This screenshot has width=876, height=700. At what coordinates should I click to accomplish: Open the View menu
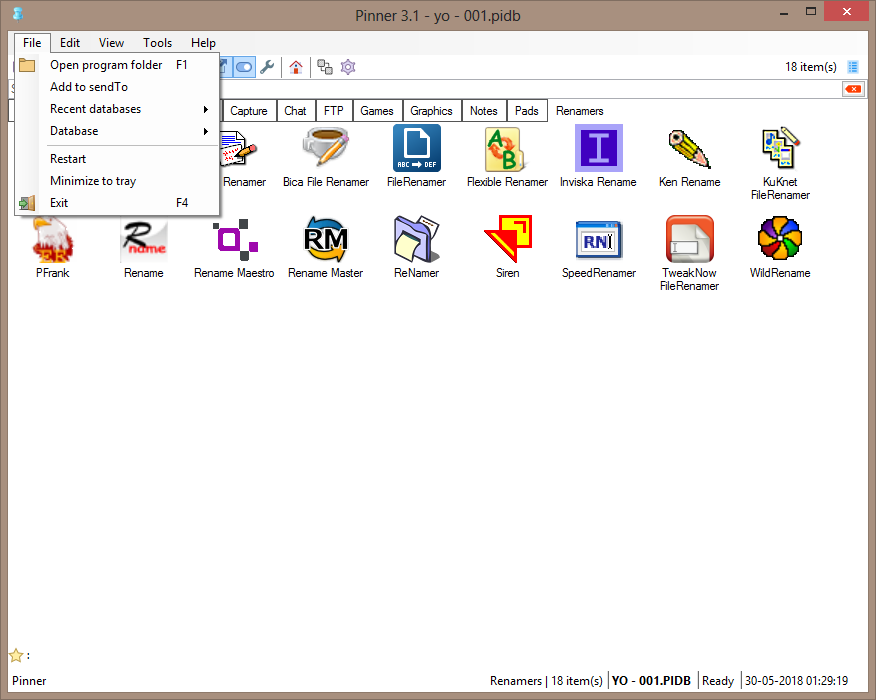111,43
